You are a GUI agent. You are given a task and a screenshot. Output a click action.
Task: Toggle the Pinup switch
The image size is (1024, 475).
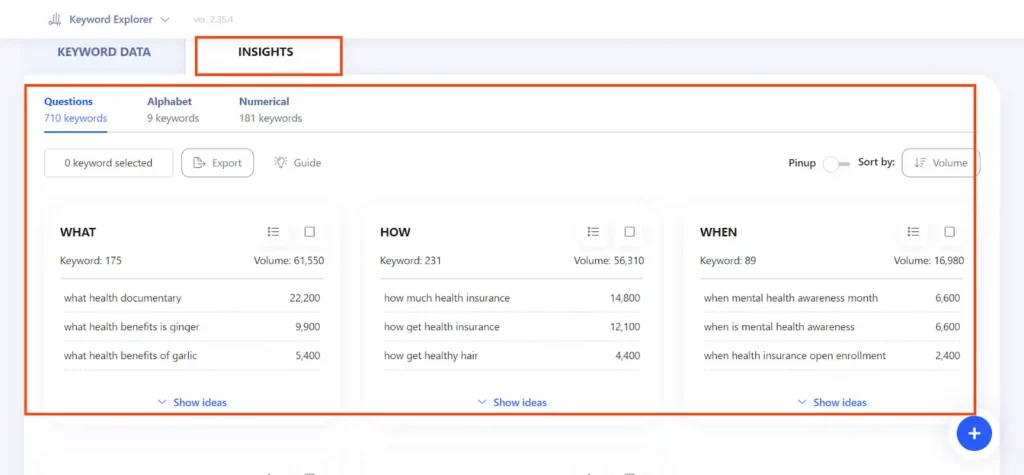[836, 163]
